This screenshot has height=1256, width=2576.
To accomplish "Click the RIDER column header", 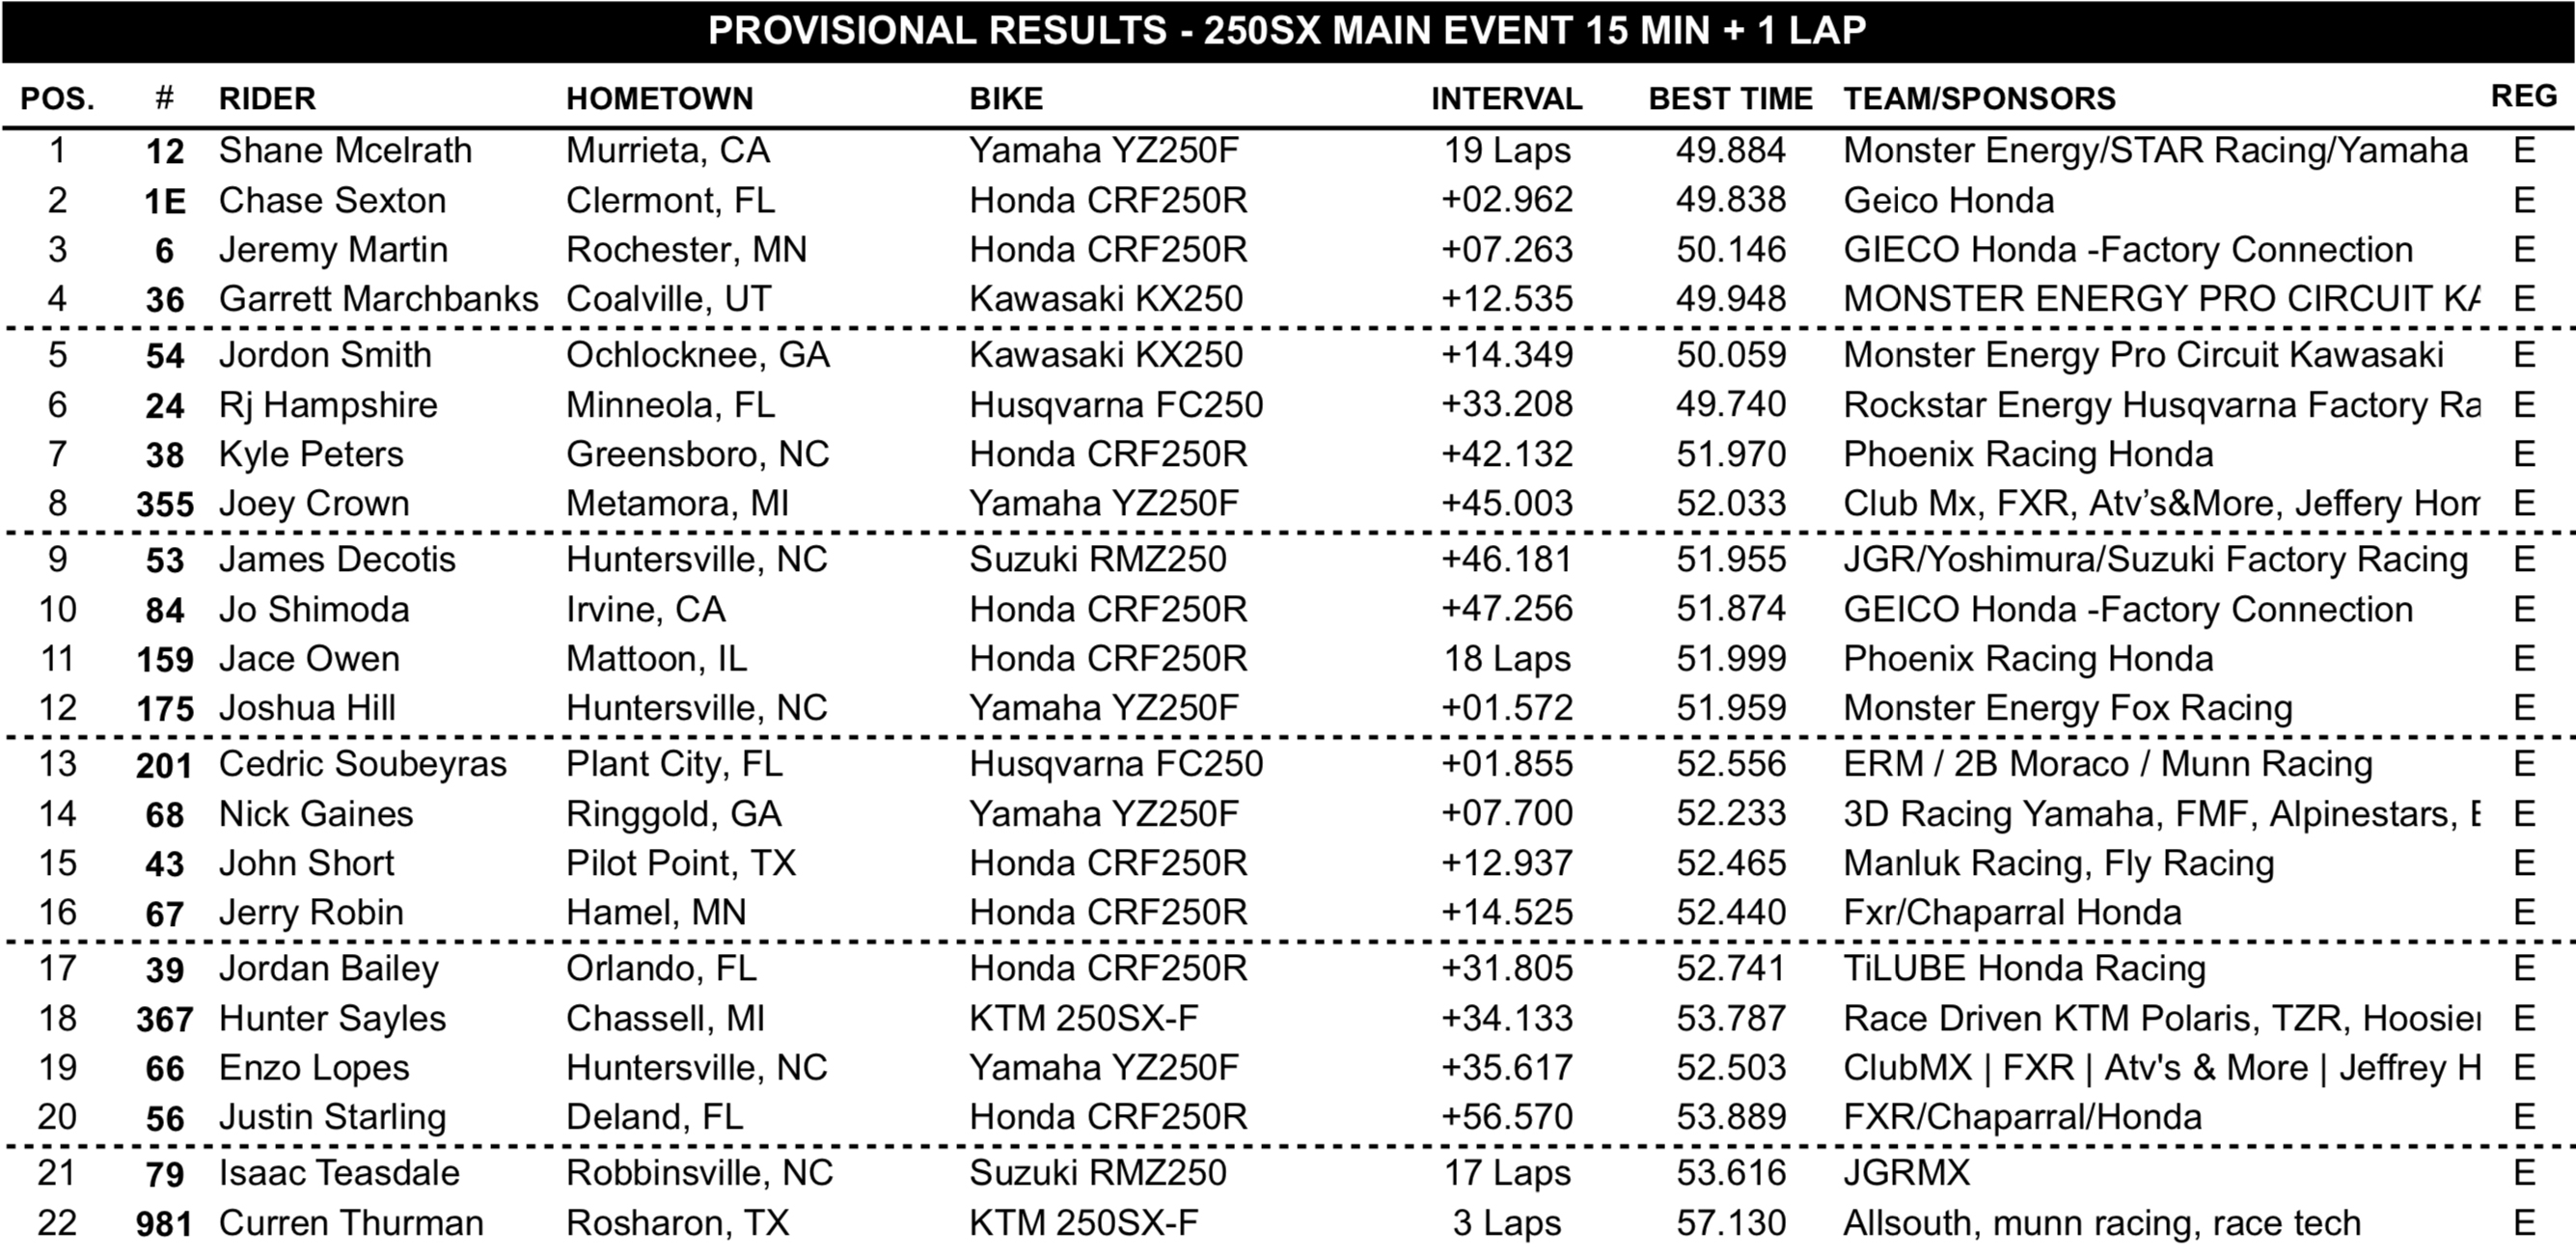I will tap(267, 98).
